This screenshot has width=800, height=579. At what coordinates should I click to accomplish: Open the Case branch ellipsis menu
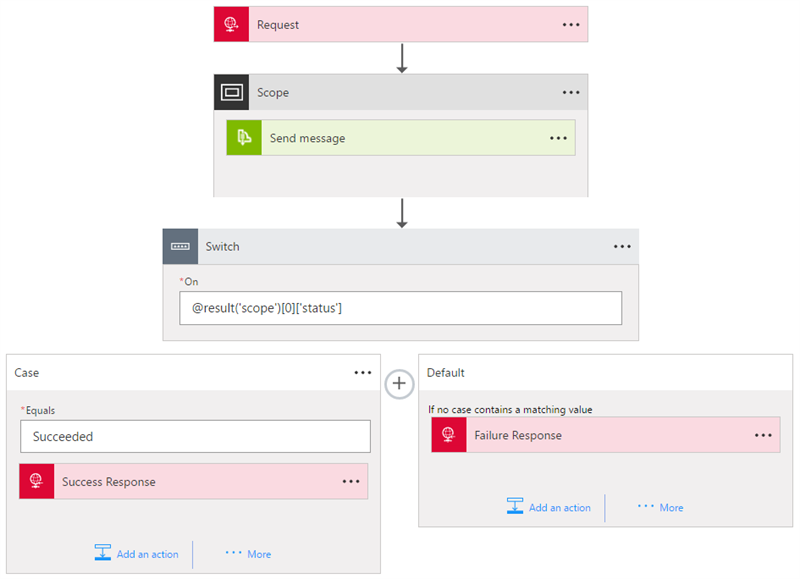point(363,372)
